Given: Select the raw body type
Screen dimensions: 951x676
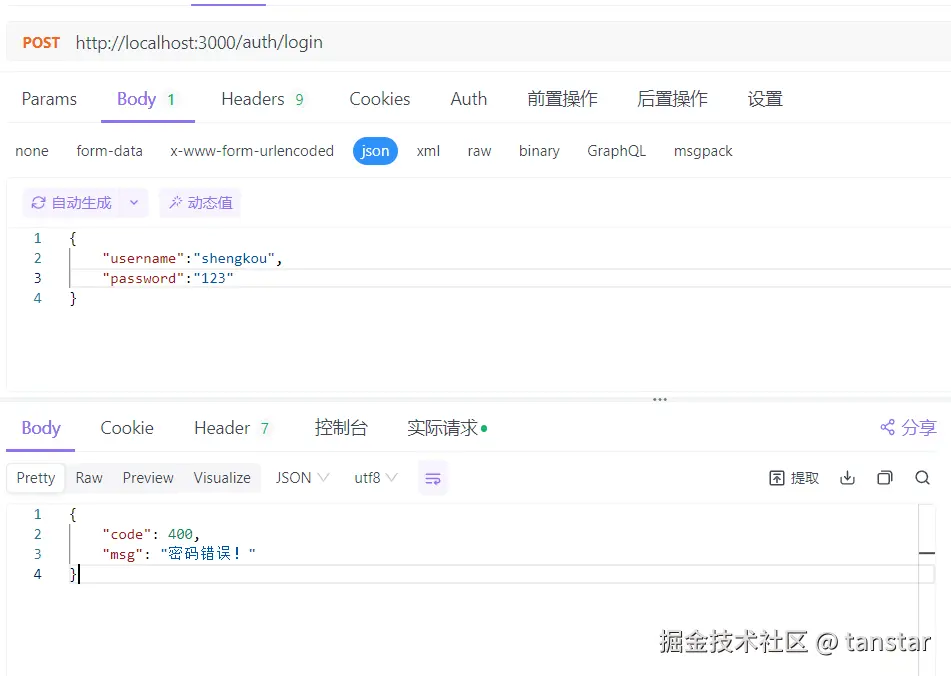Looking at the screenshot, I should [x=479, y=151].
